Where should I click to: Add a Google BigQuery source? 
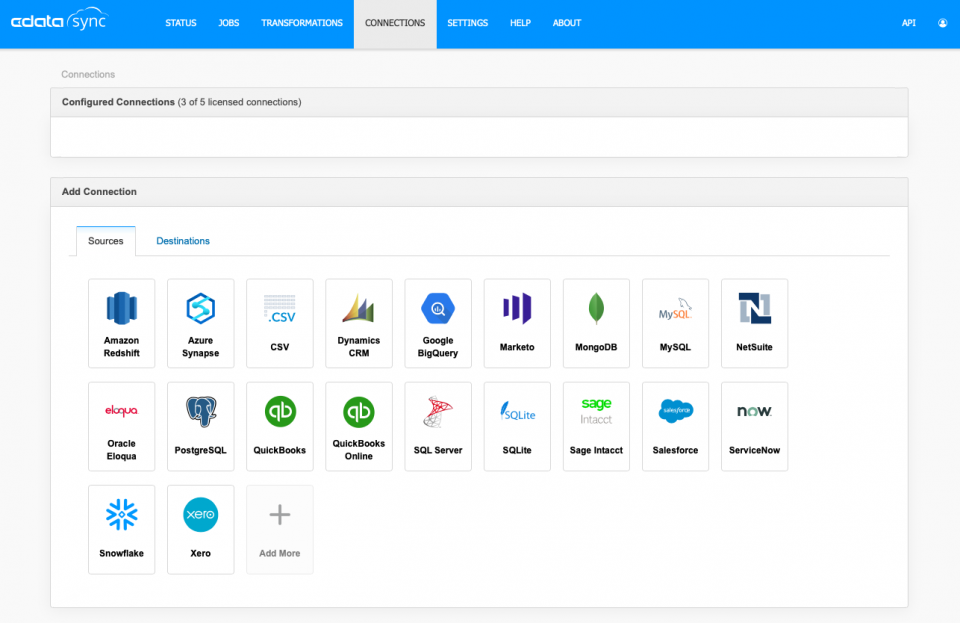click(437, 323)
